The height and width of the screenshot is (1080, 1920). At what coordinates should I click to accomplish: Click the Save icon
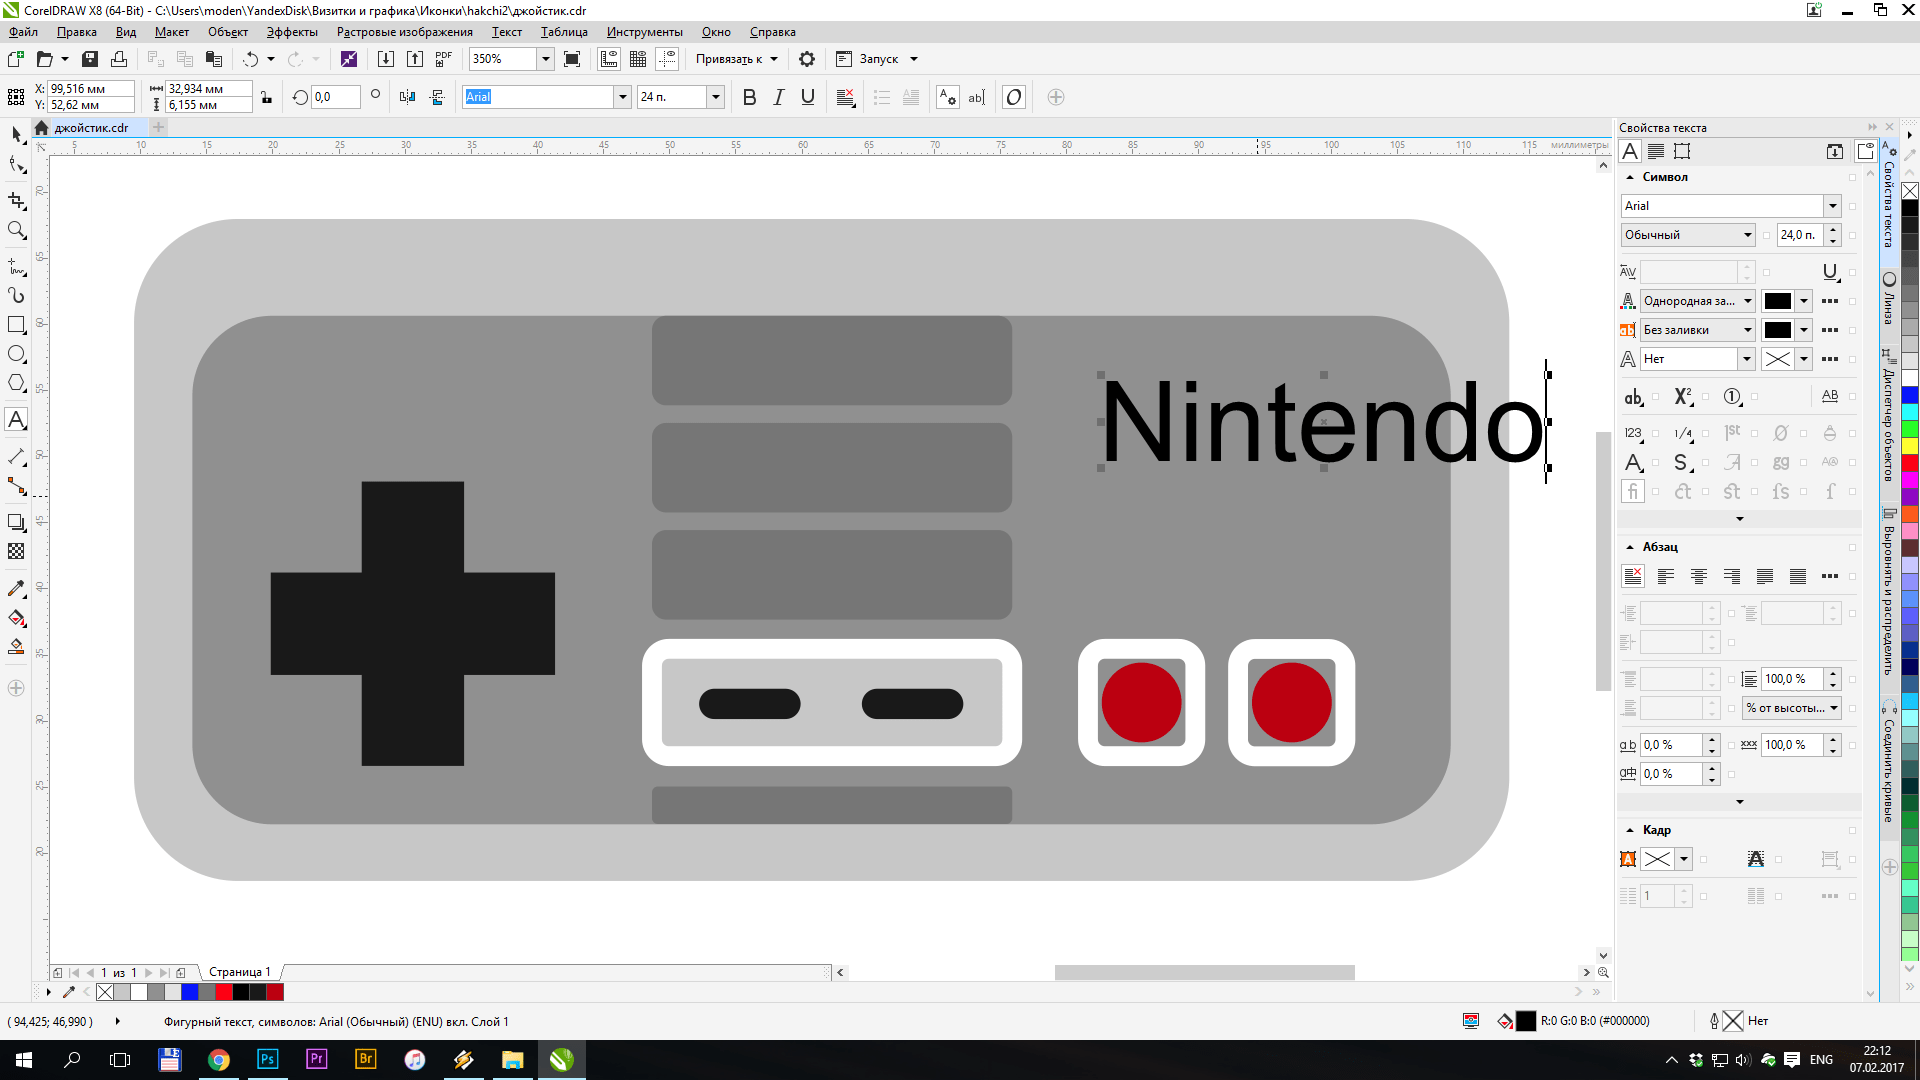tap(90, 59)
